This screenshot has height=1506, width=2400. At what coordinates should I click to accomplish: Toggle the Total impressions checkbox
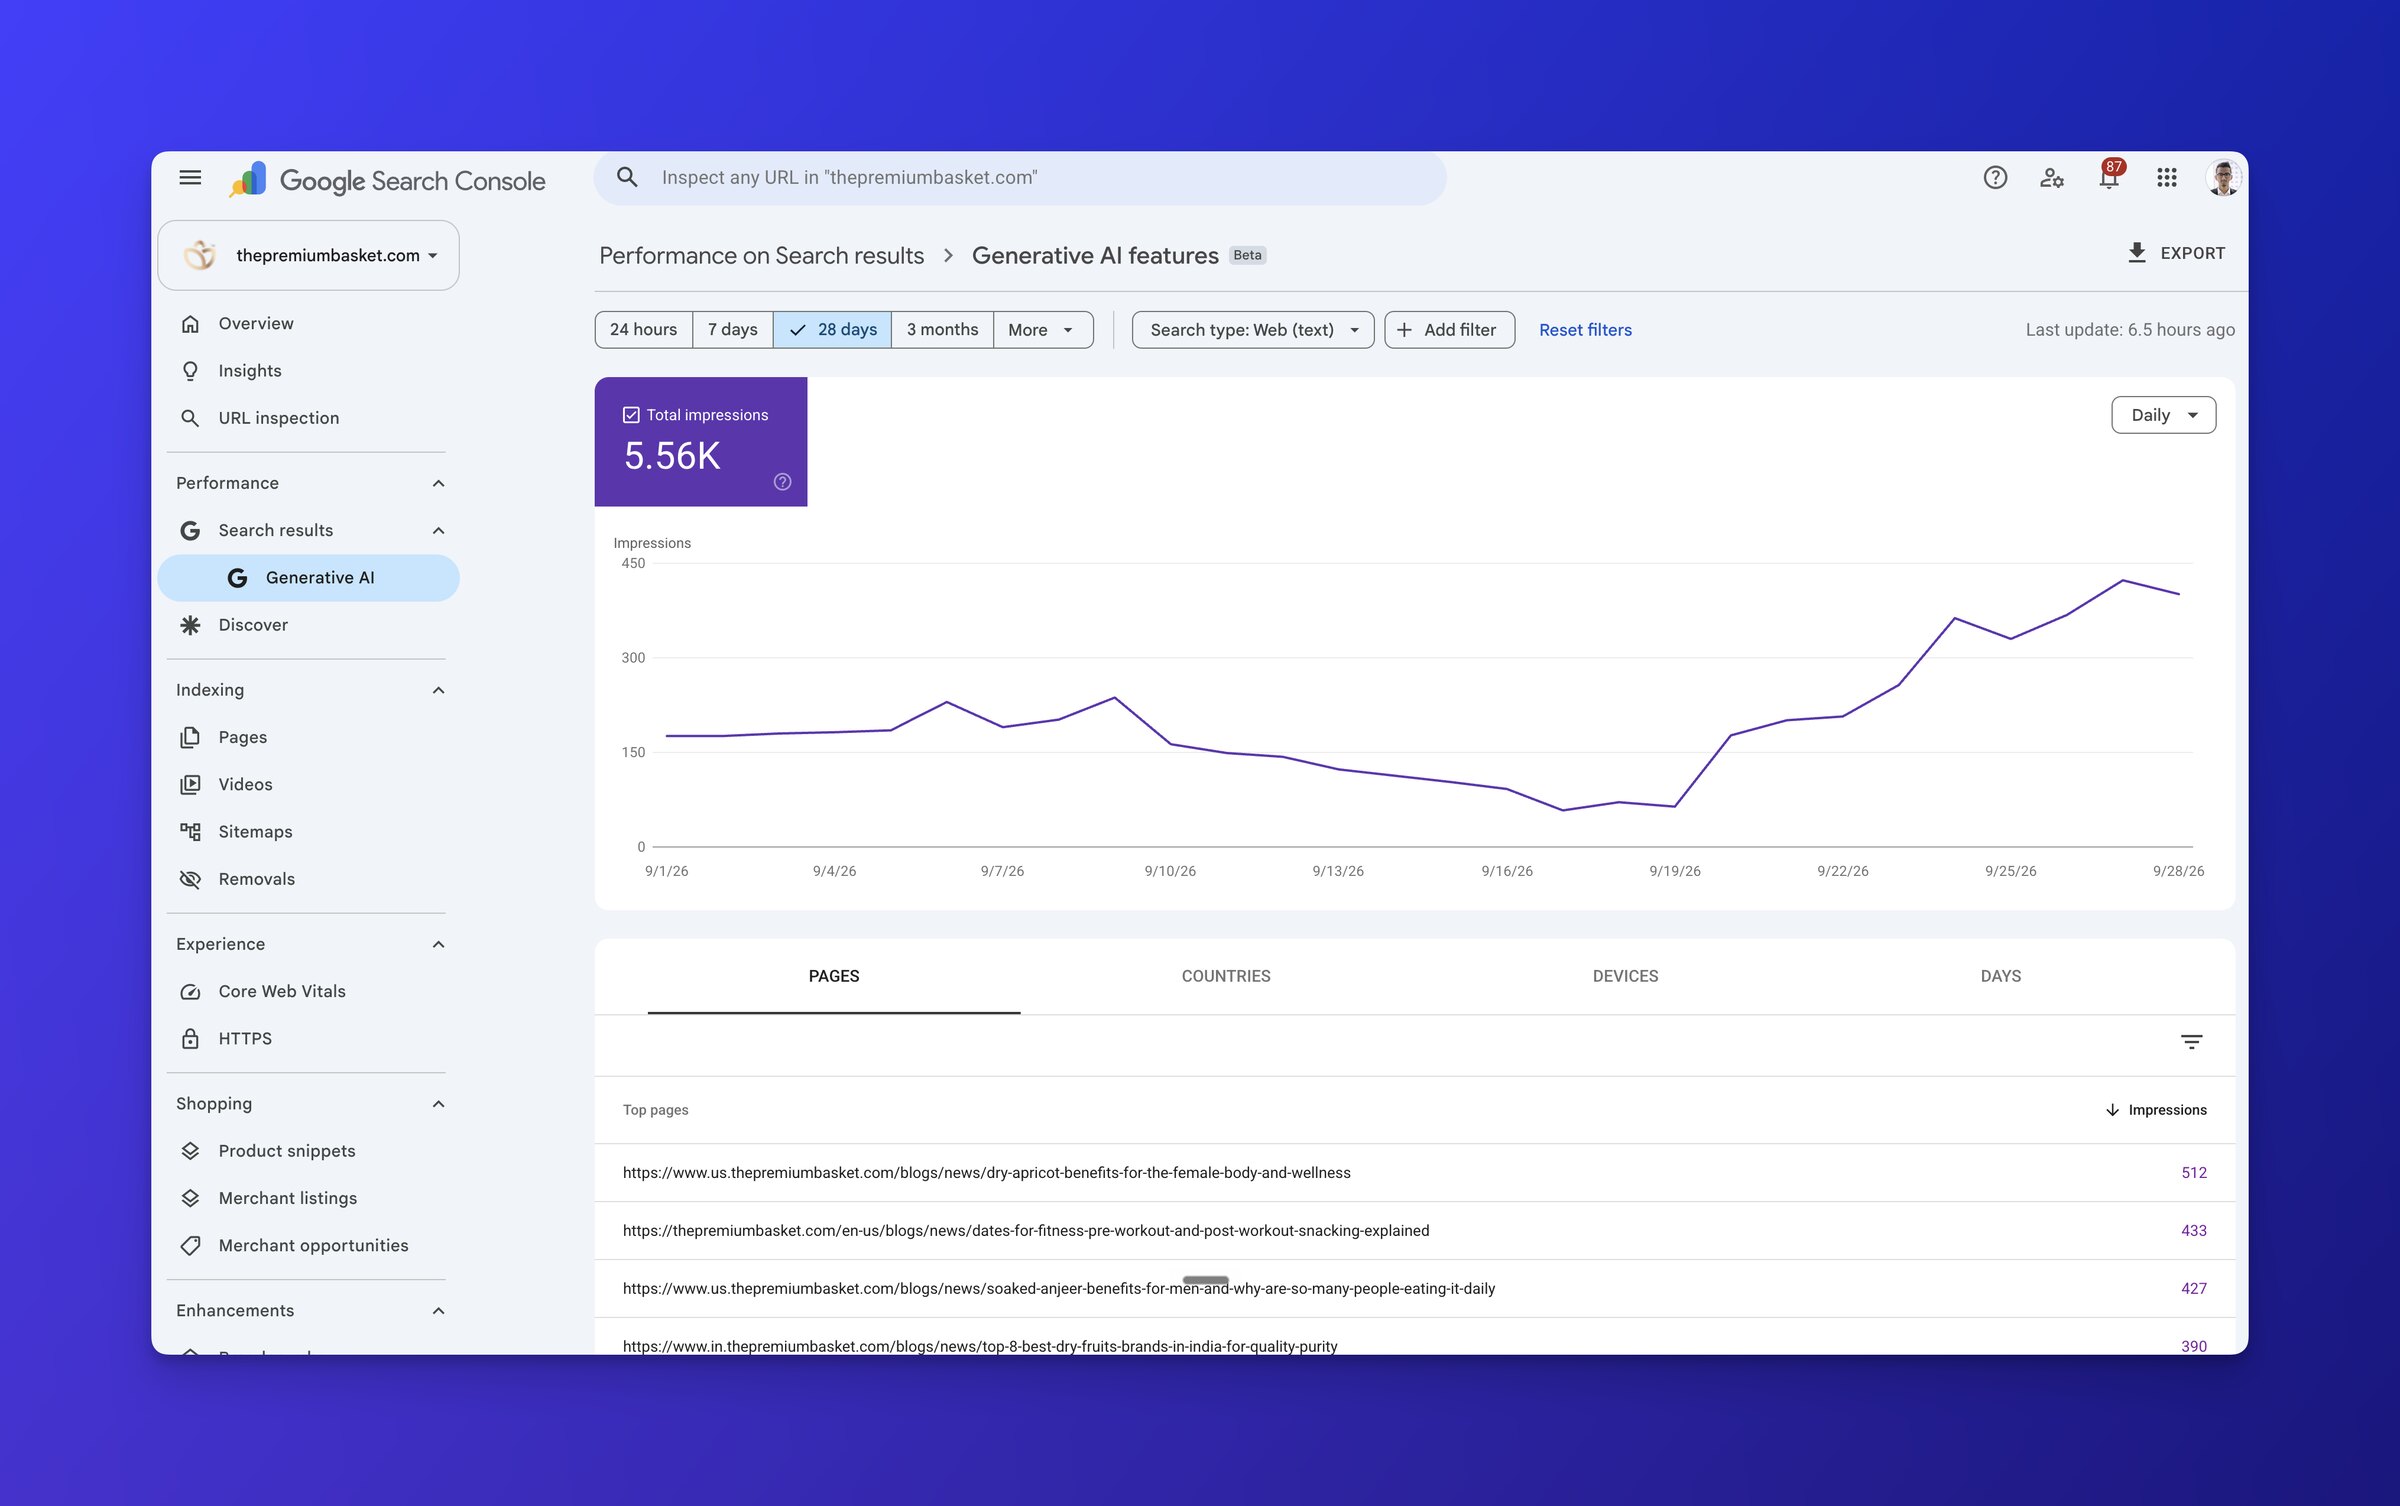click(631, 415)
